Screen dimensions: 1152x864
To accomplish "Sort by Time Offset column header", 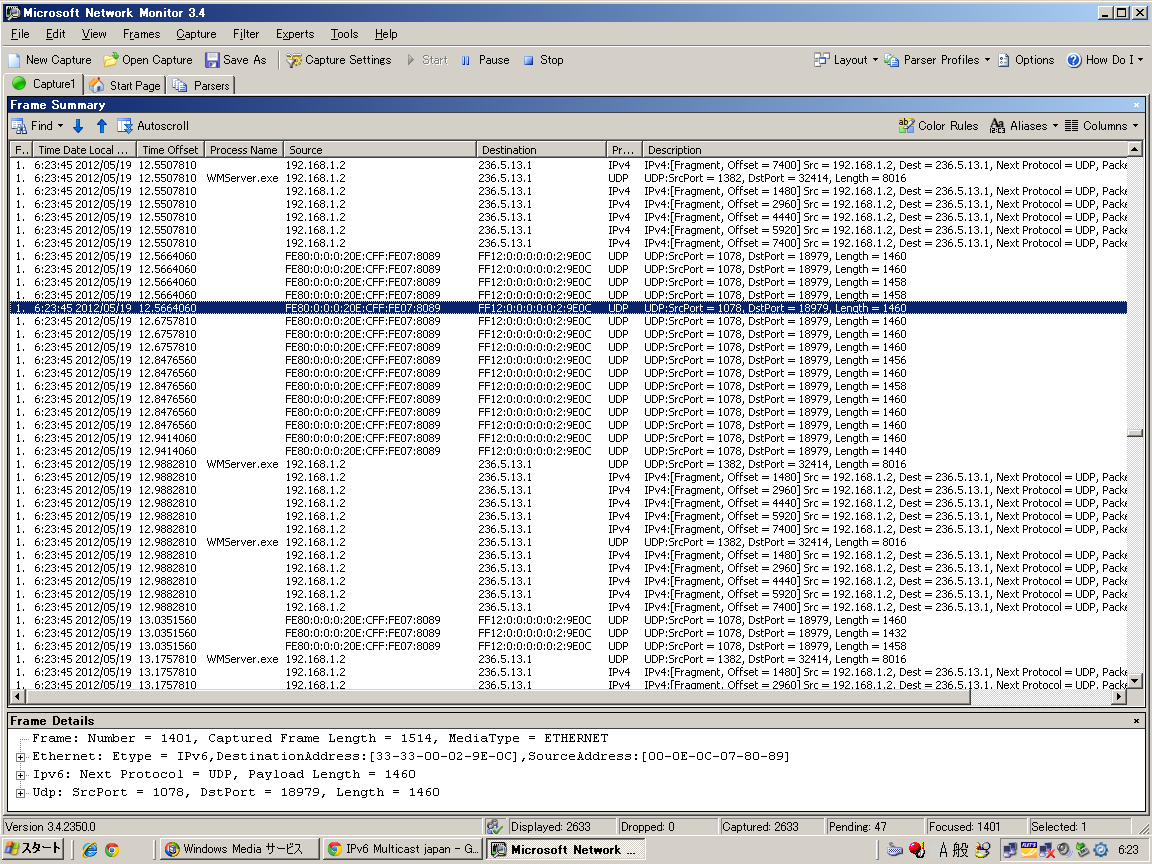I will coord(170,150).
